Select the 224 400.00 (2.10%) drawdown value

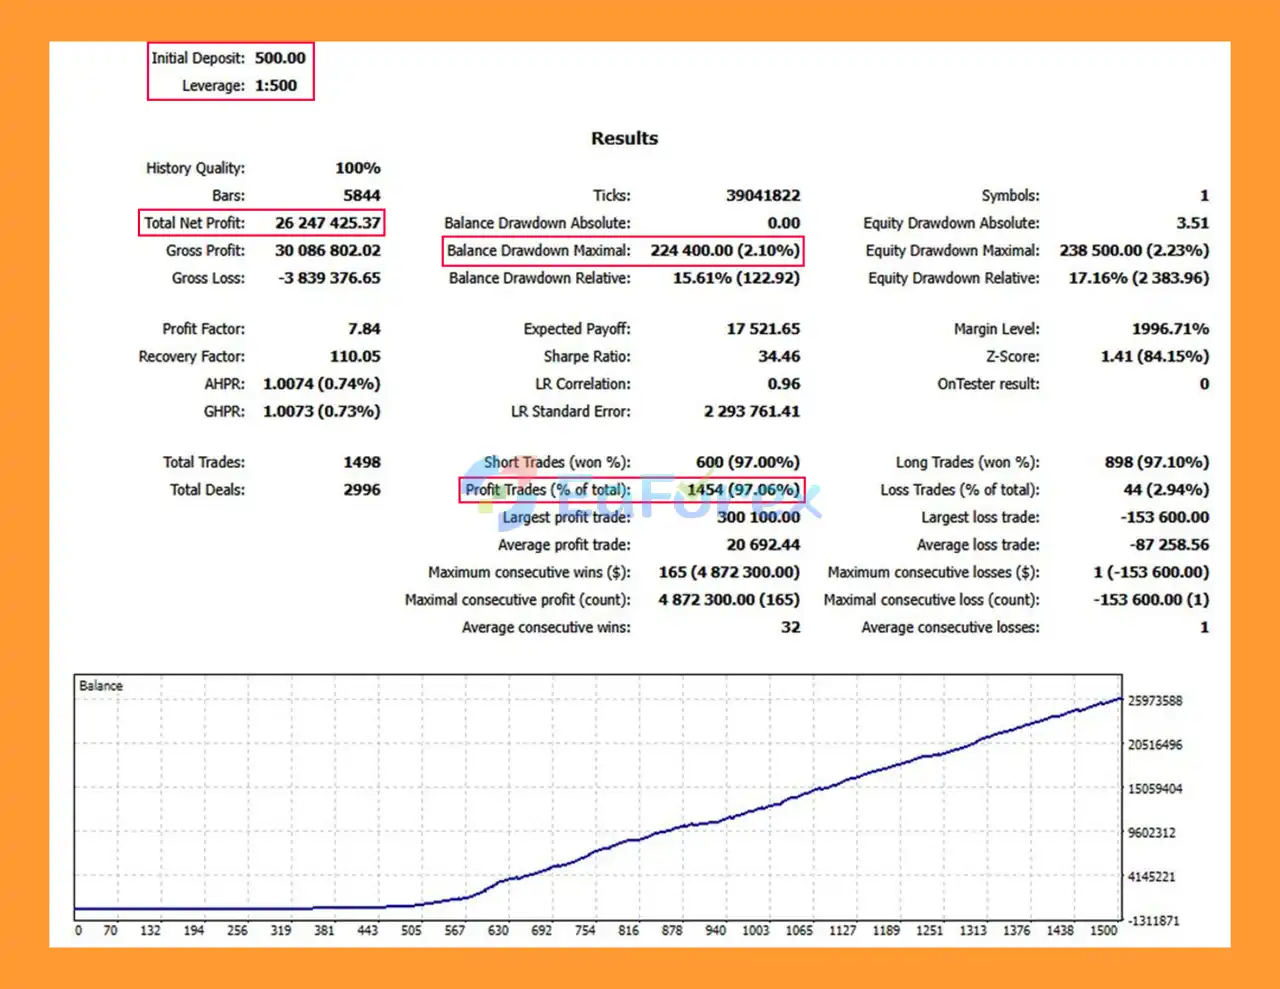click(x=724, y=251)
